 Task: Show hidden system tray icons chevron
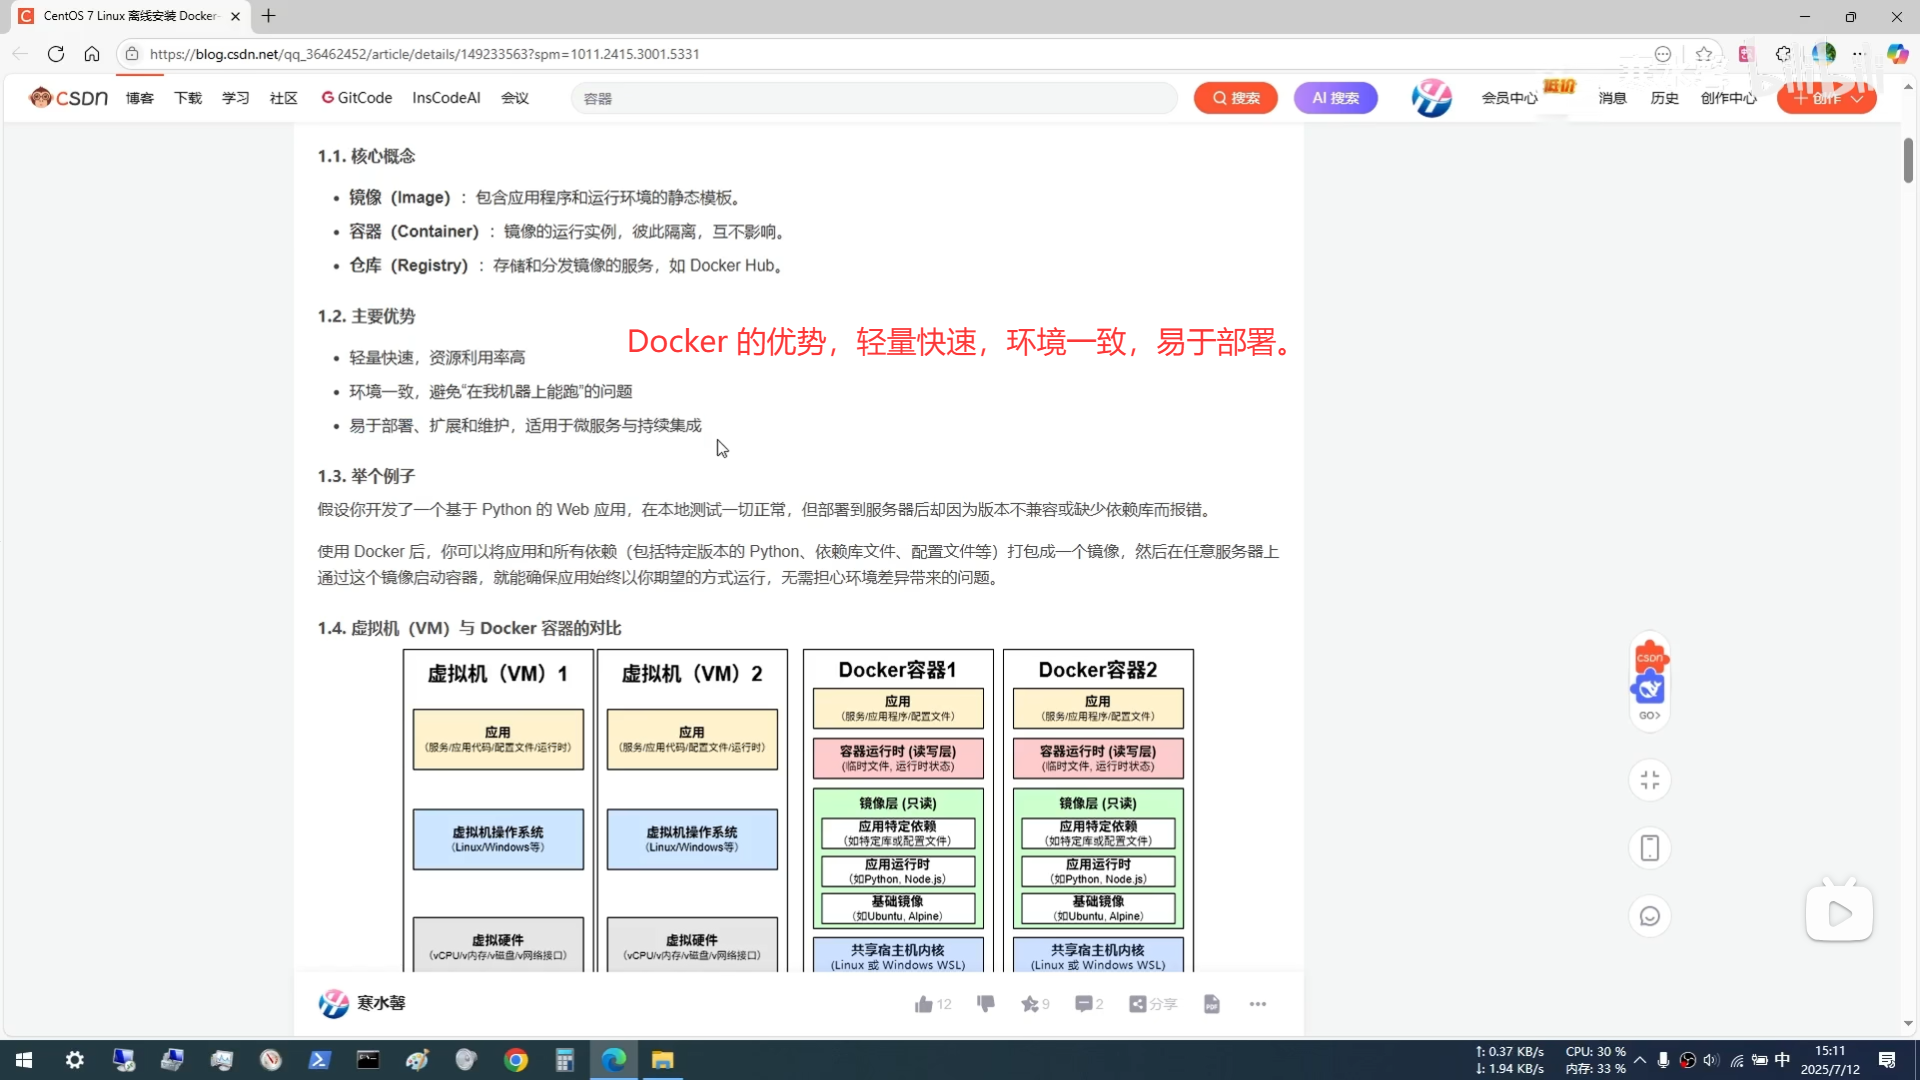[1640, 1060]
